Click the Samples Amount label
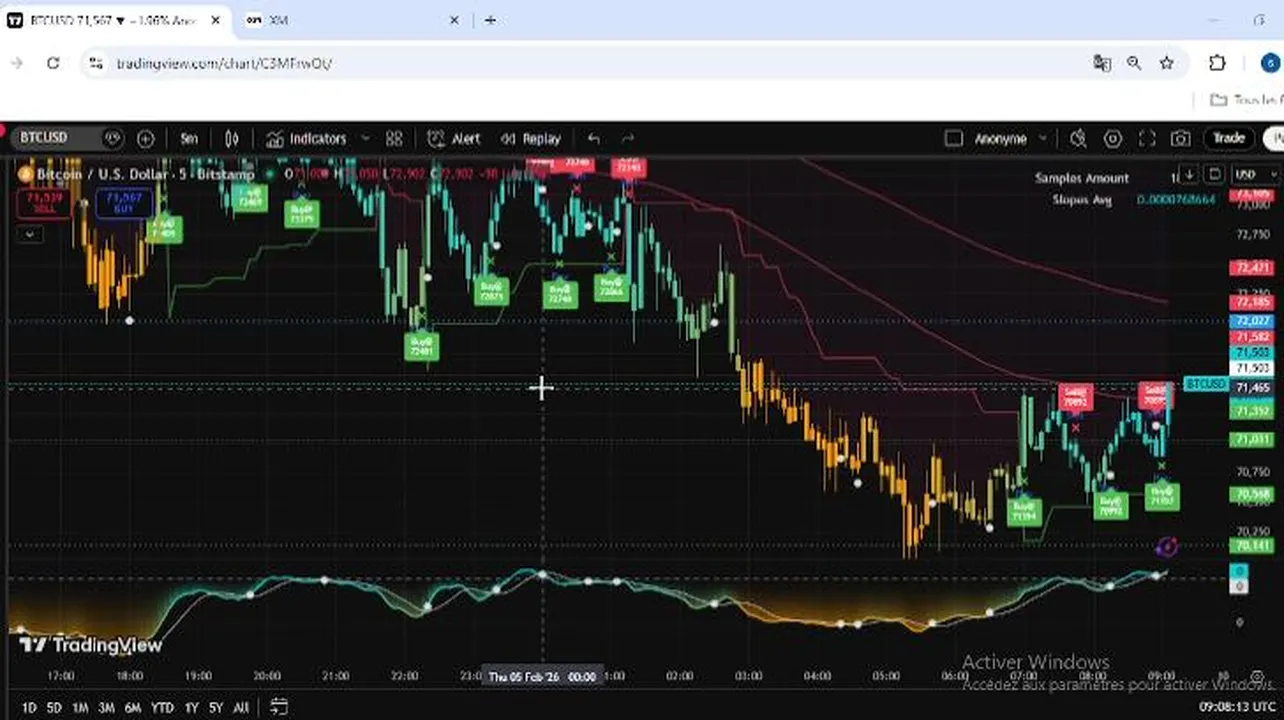The width and height of the screenshot is (1284, 720). tap(1082, 178)
